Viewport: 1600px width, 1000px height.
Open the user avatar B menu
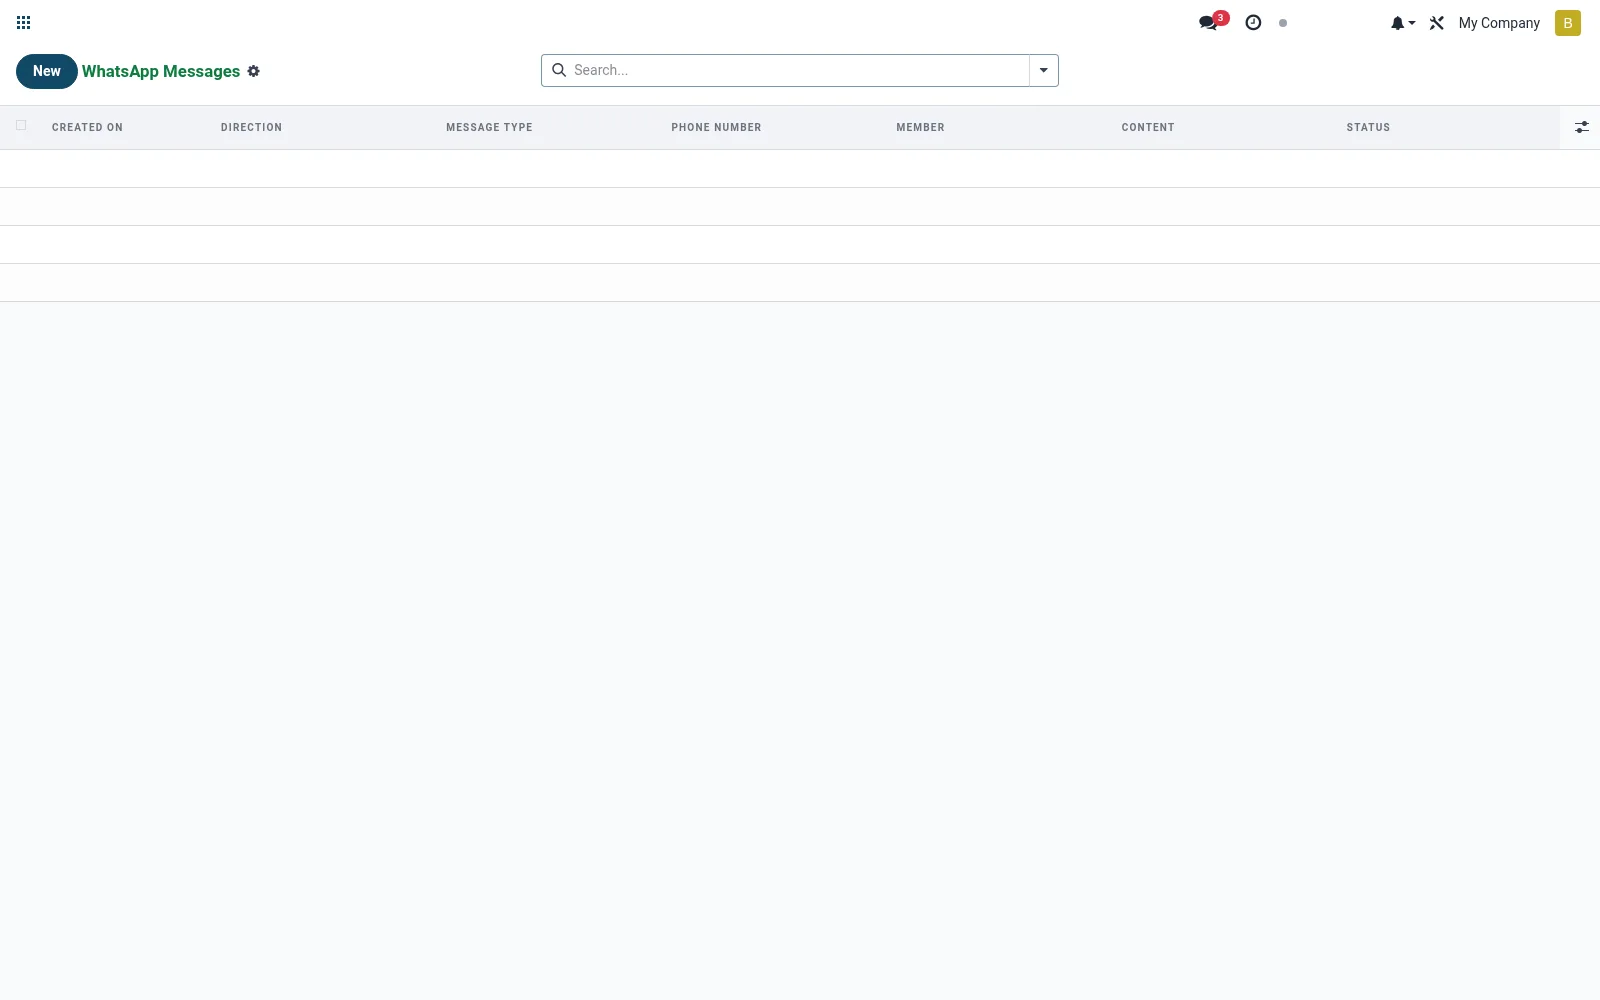click(x=1568, y=23)
